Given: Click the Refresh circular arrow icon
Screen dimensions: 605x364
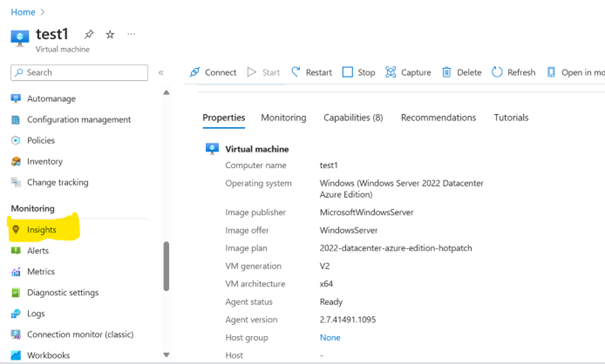Looking at the screenshot, I should [x=497, y=72].
